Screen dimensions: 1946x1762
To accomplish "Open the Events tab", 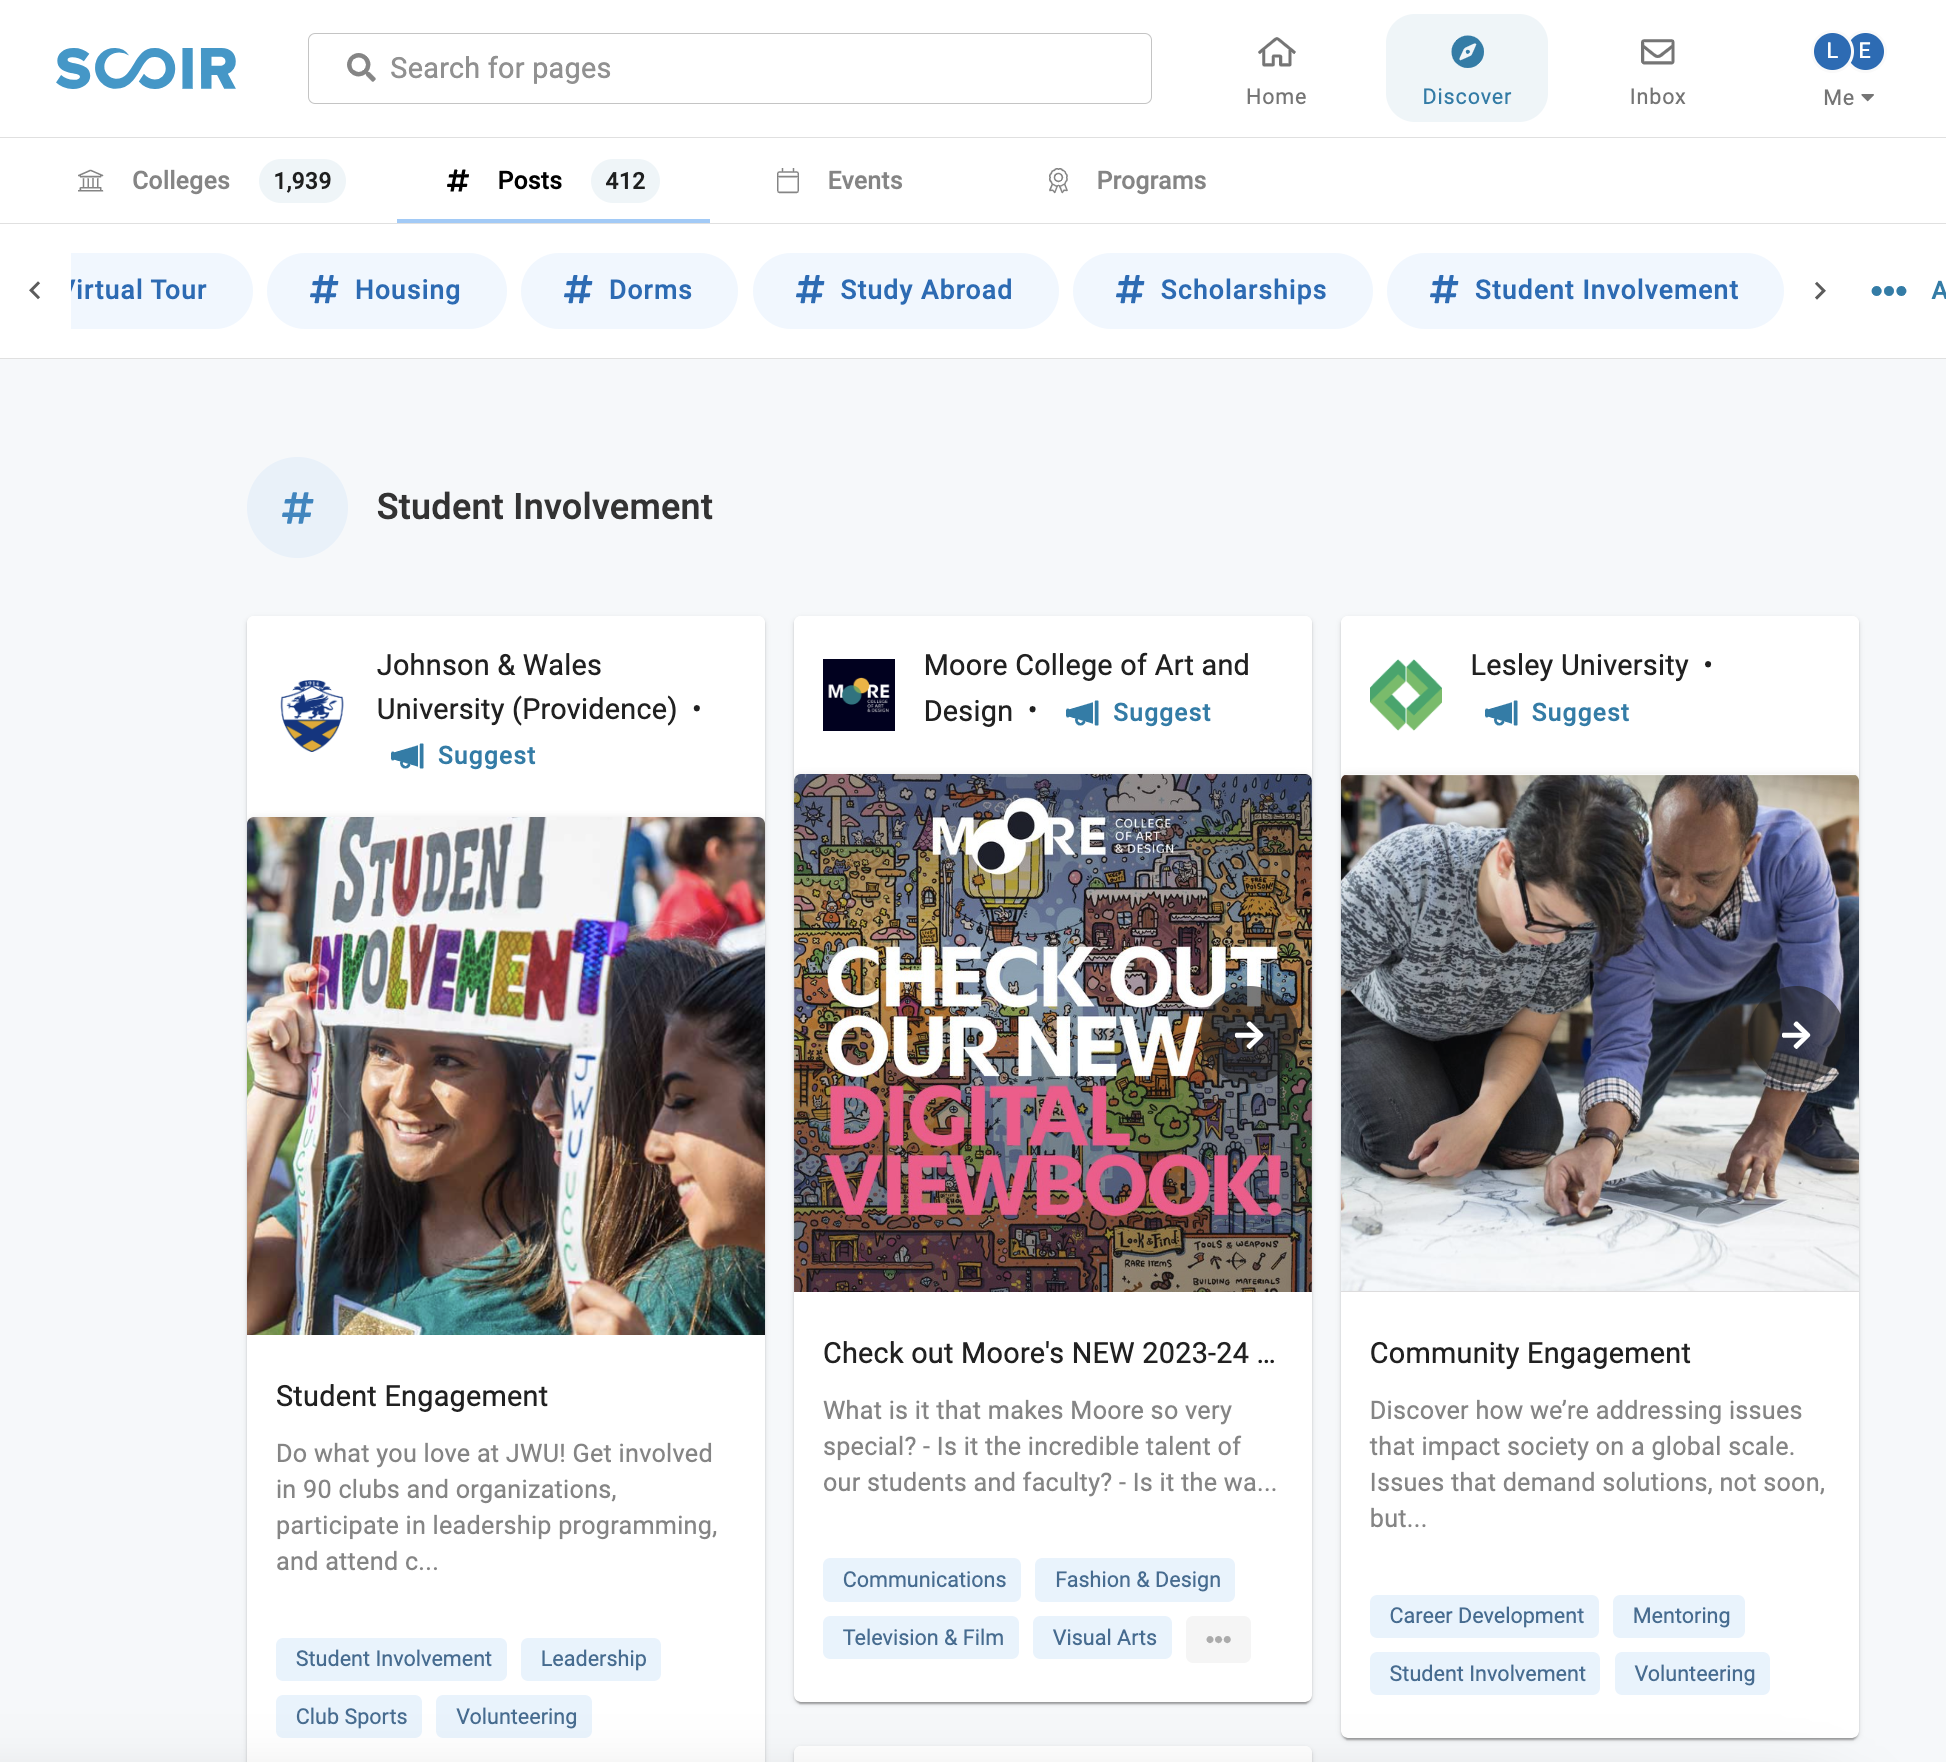I will click(x=840, y=180).
